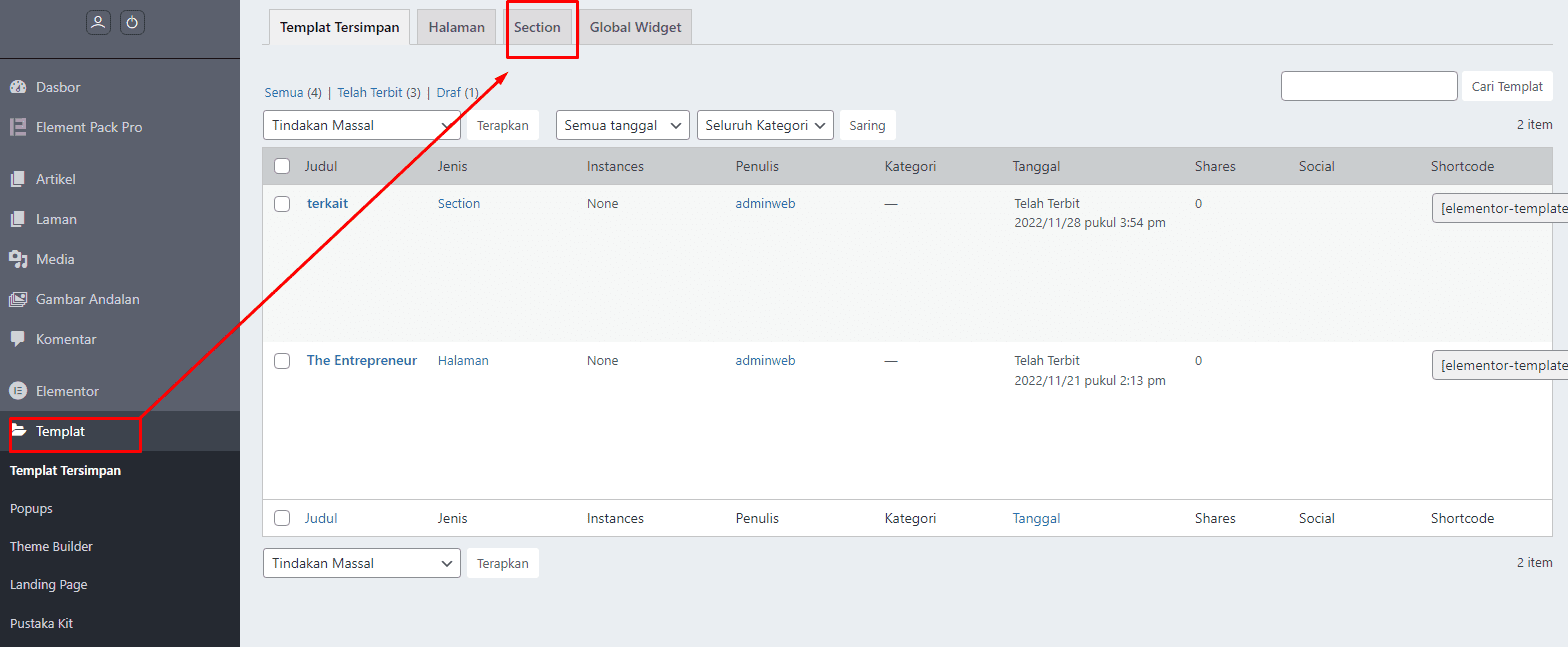Open Dasbor via its gauge icon
This screenshot has height=647, width=1568.
coord(18,87)
